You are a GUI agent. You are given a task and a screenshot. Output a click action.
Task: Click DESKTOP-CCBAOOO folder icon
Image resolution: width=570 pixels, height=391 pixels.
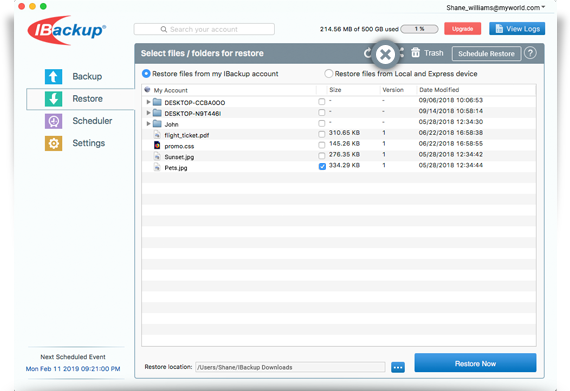pyautogui.click(x=157, y=102)
